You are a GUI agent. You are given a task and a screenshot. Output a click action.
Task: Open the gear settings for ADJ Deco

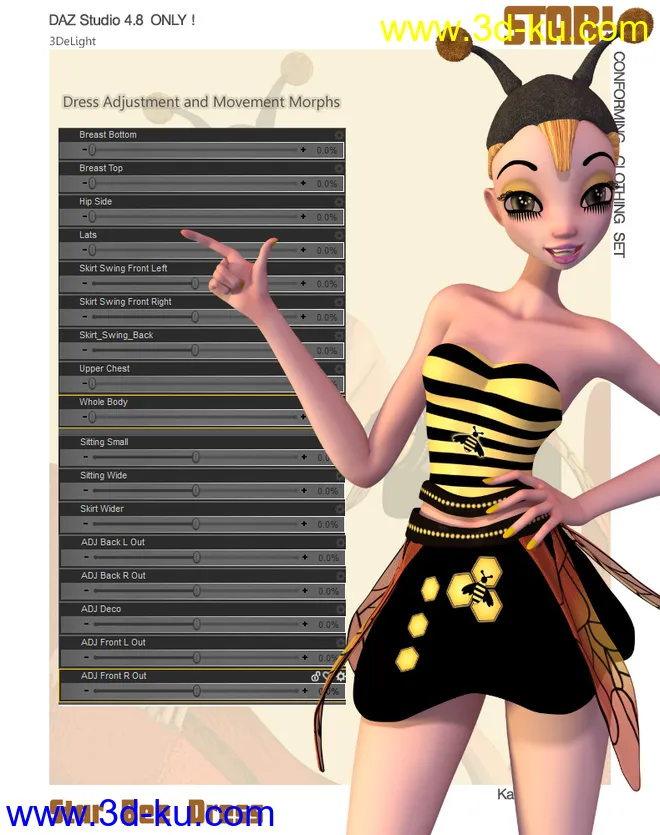pyautogui.click(x=340, y=609)
